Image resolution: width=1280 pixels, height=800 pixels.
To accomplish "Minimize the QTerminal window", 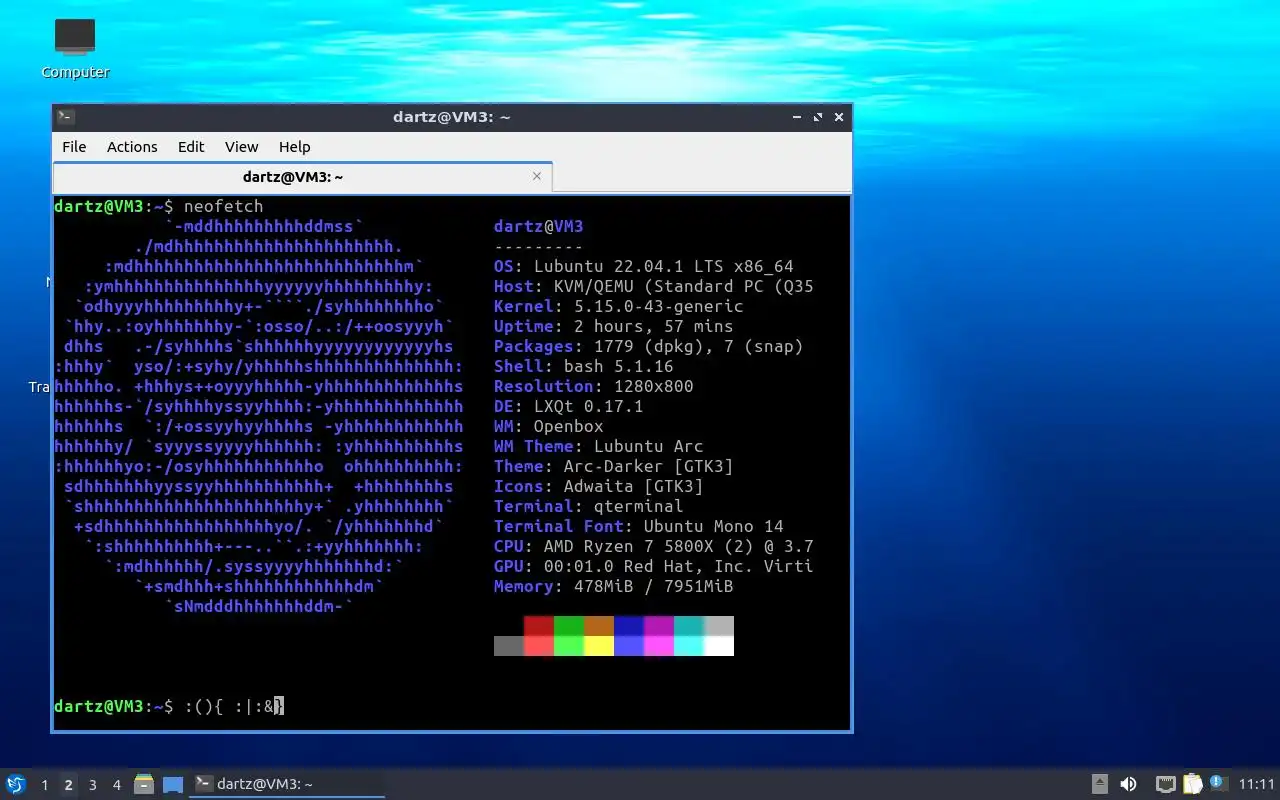I will 797,117.
